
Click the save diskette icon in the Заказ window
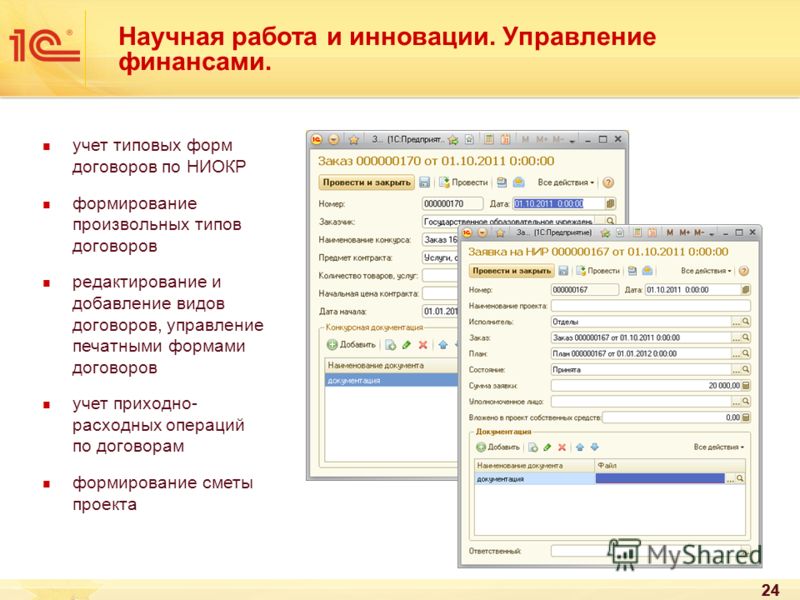(x=424, y=182)
